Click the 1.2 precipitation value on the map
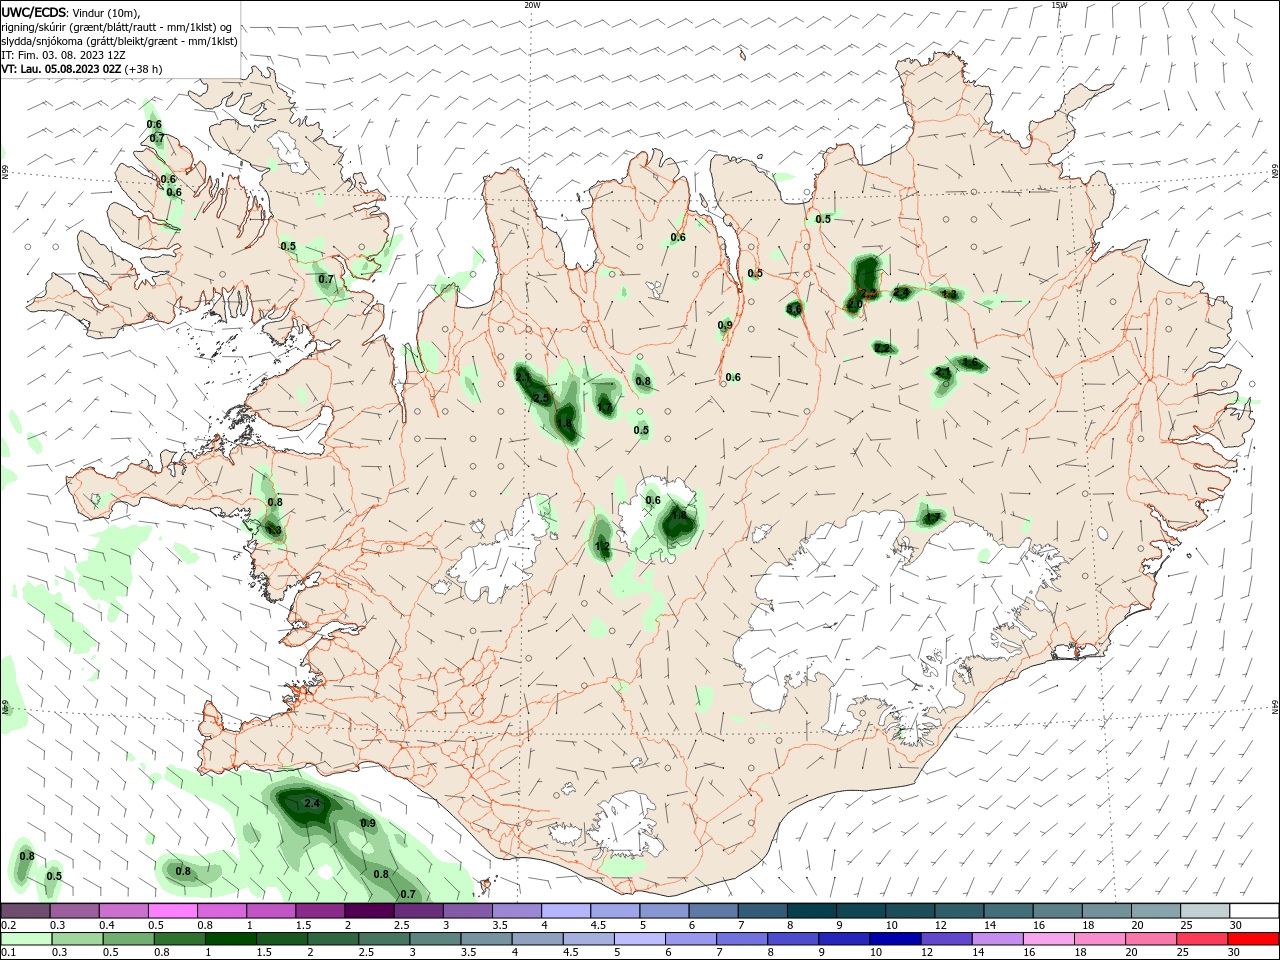Viewport: 1280px width, 960px height. (602, 546)
